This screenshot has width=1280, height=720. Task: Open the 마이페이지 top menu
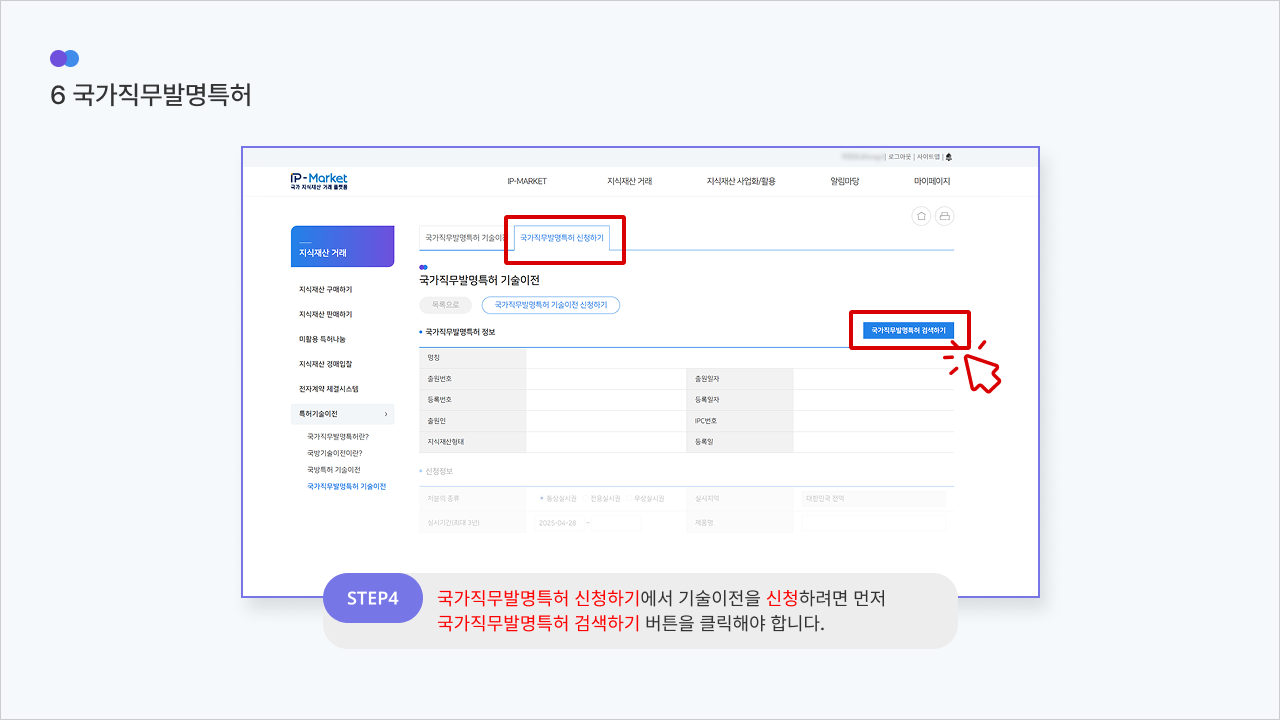click(x=931, y=181)
